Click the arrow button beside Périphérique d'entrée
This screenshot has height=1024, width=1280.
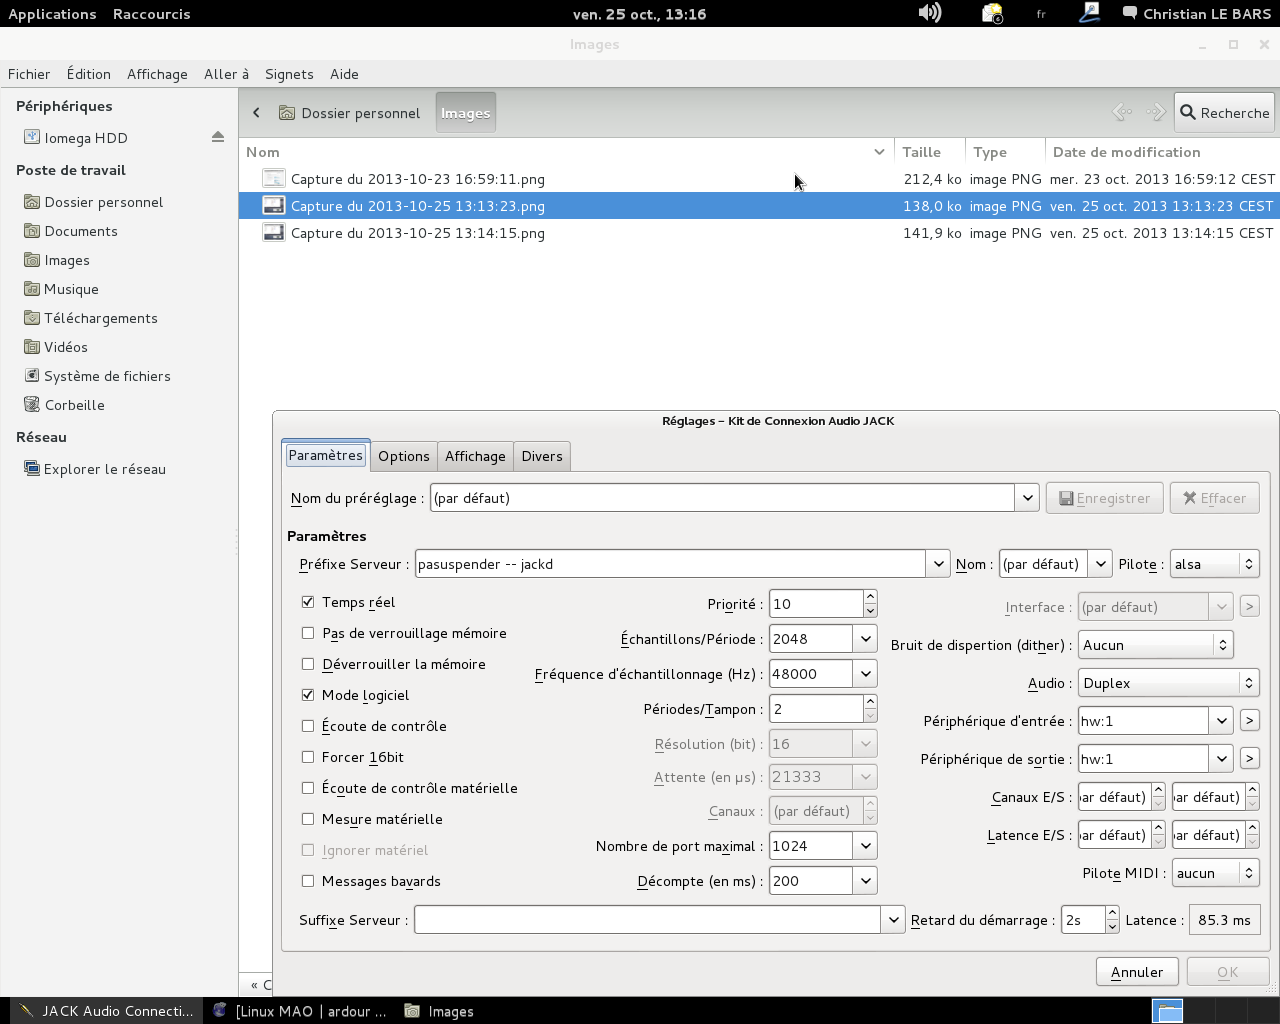pyautogui.click(x=1249, y=720)
